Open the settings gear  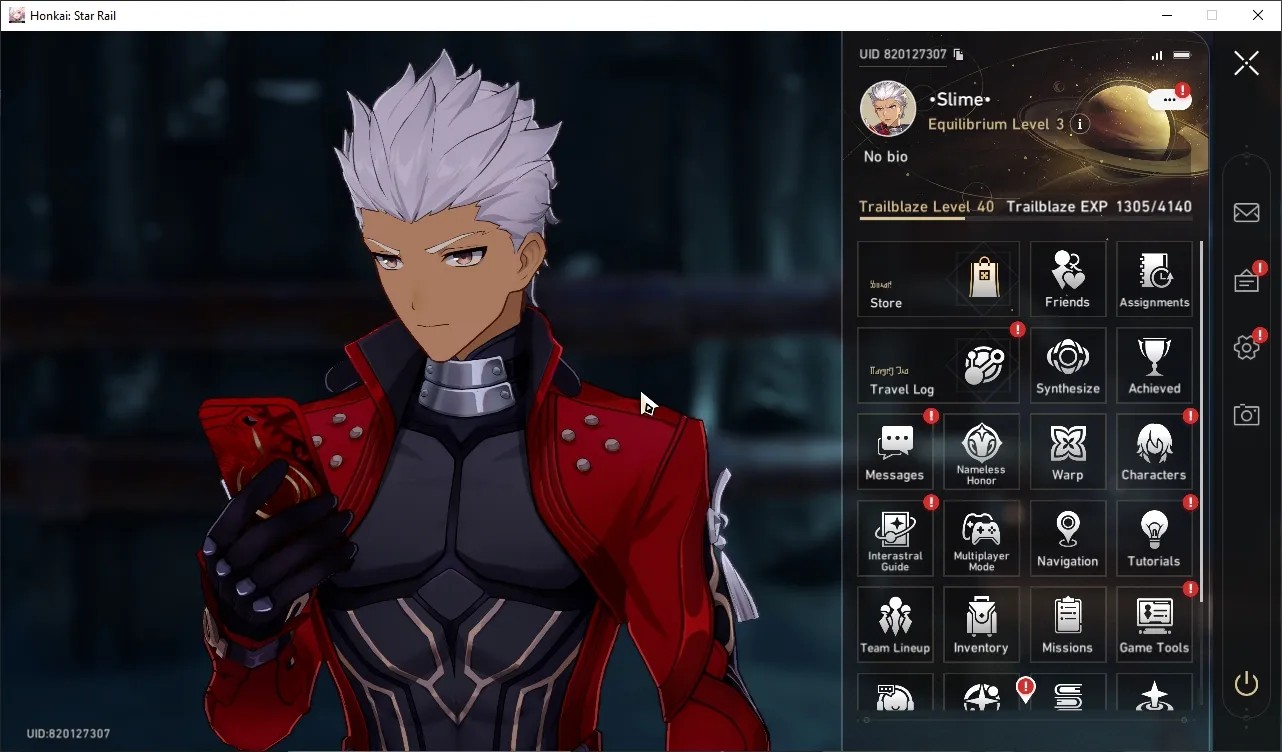1246,347
